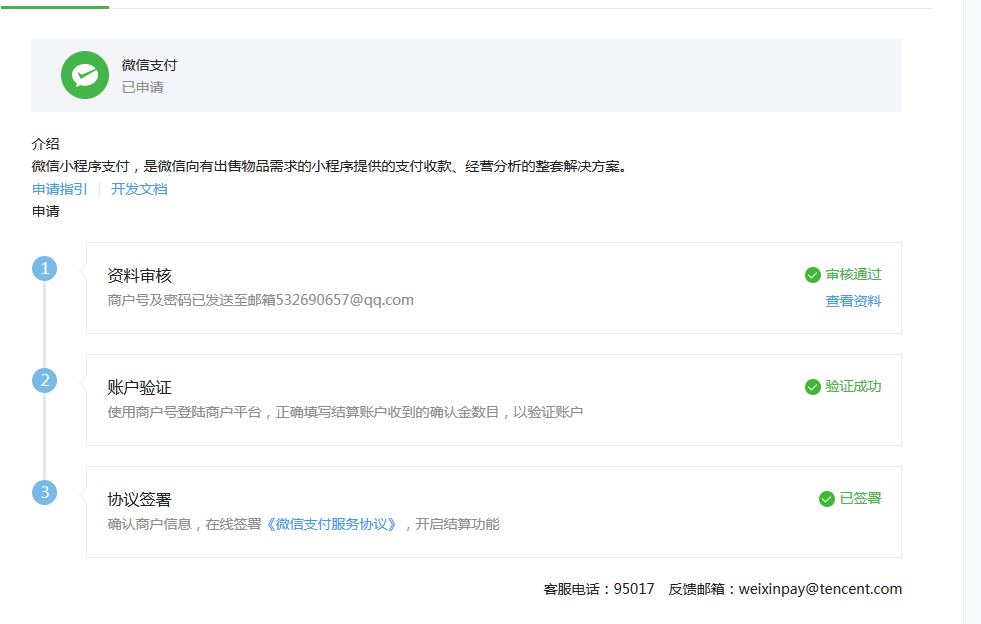This screenshot has width=981, height=624.
Task: Open the 《微信支付服务协议》 agreement link
Action: tap(332, 524)
